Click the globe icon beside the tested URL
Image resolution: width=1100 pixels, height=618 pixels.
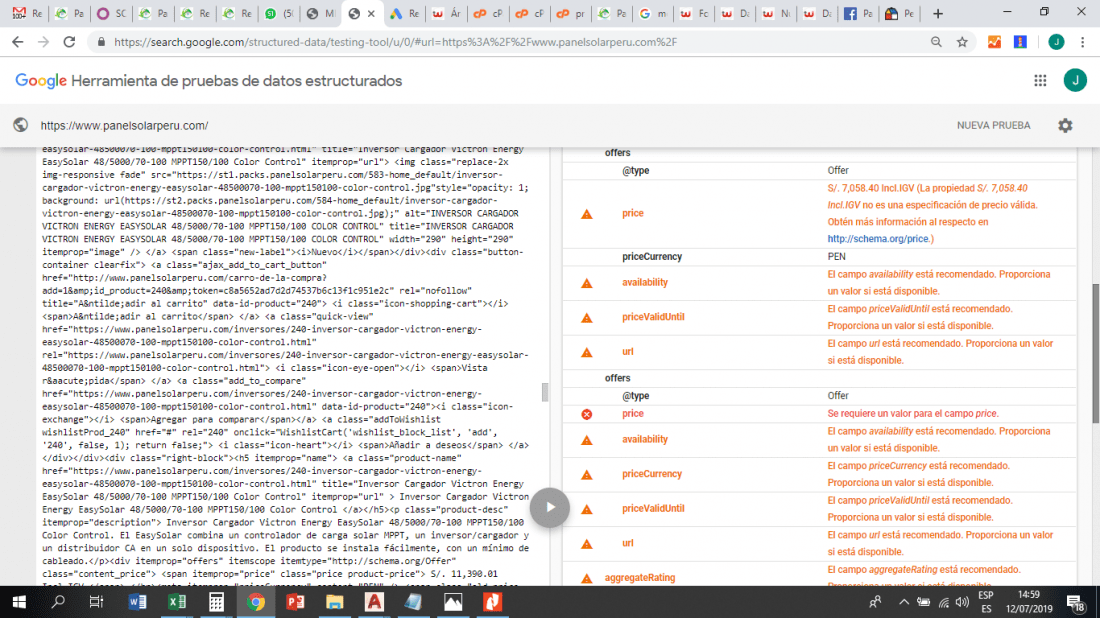(20, 125)
